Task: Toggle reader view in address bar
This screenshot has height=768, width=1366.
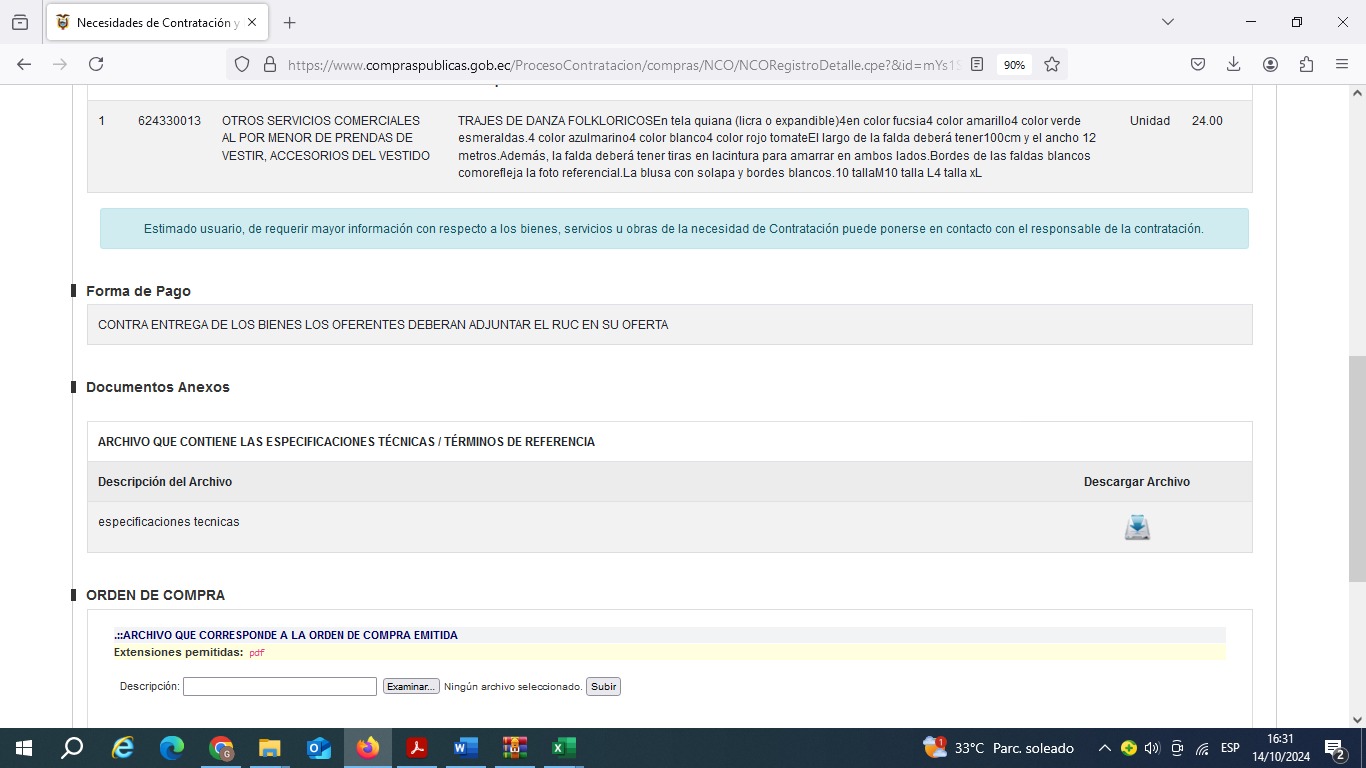Action: [977, 64]
